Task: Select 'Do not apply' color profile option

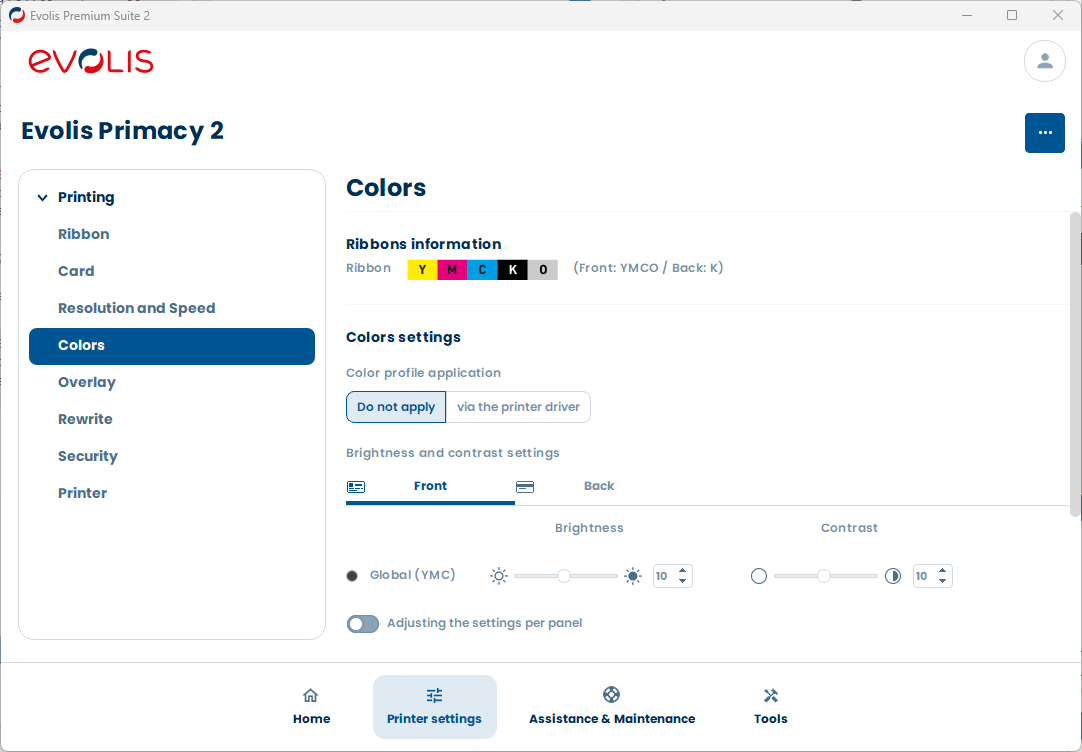Action: tap(396, 407)
